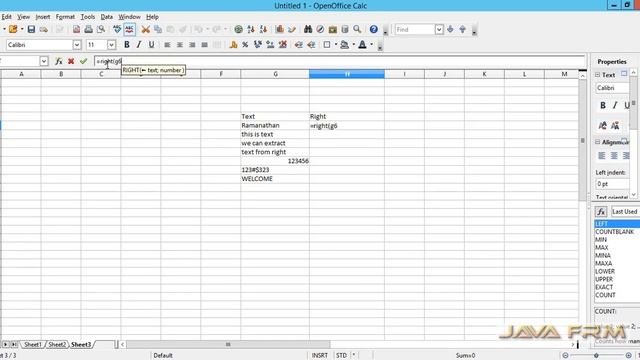Open the Find box dropdown
Screen dimensions: 640x360
[x=439, y=29]
